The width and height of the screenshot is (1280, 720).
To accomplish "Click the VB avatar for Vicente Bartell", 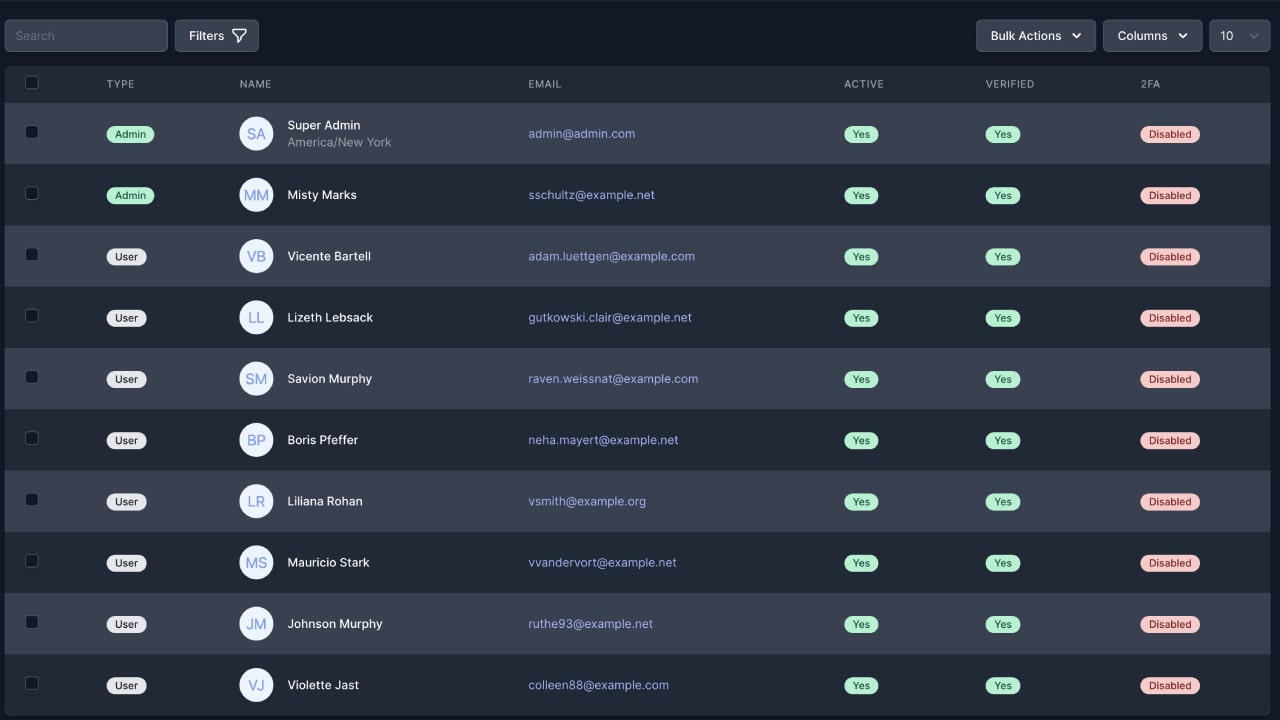I will (x=256, y=256).
